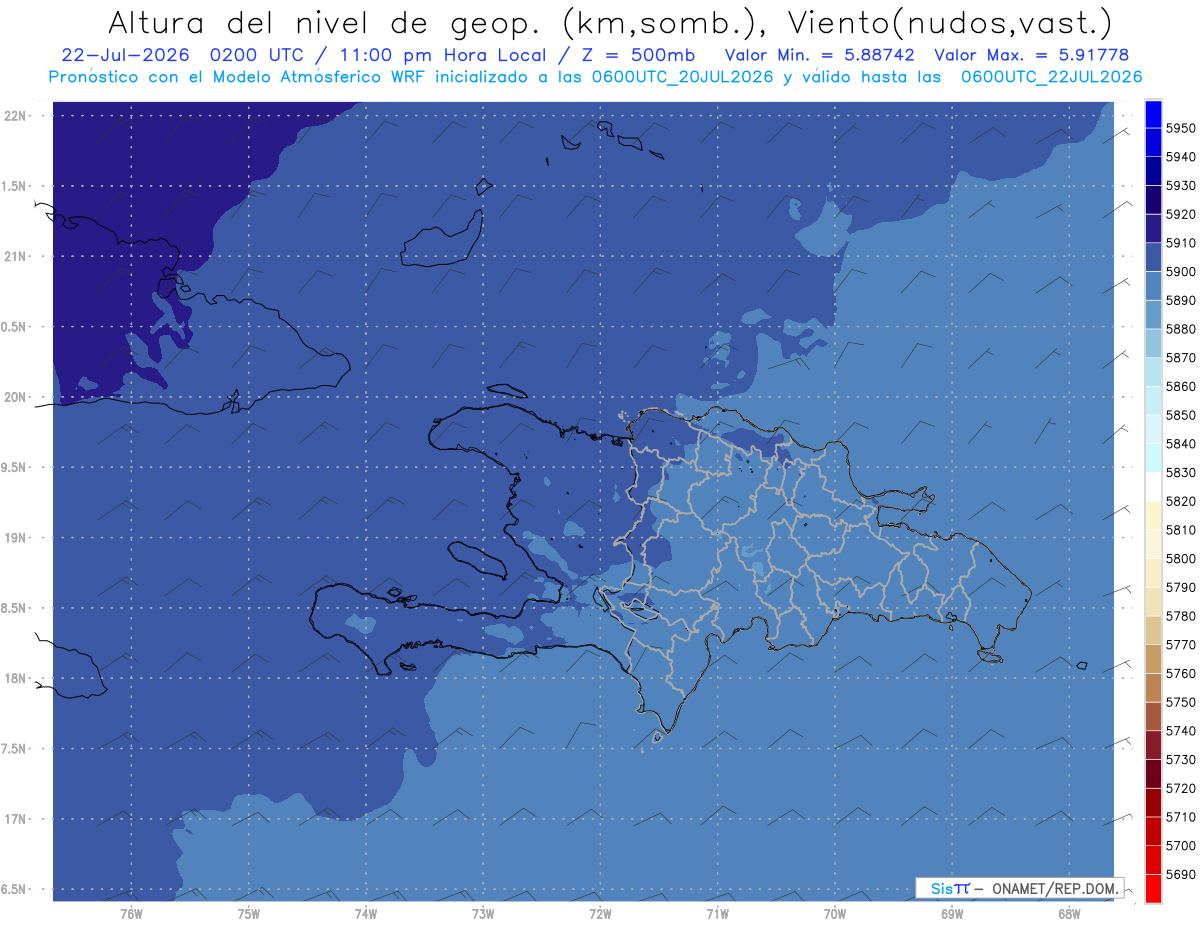The width and height of the screenshot is (1200, 927).
Task: Click the 17N latitude axis label
Action: (x=15, y=819)
